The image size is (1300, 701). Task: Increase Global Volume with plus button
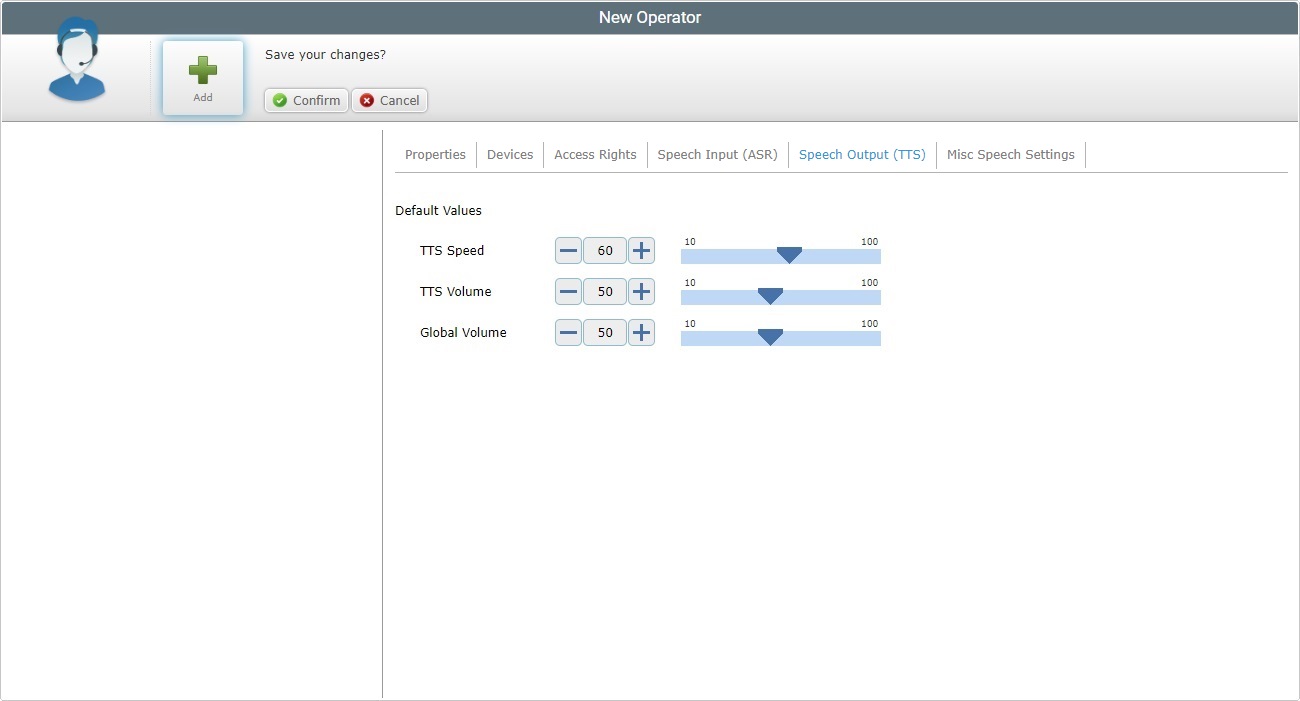[641, 333]
